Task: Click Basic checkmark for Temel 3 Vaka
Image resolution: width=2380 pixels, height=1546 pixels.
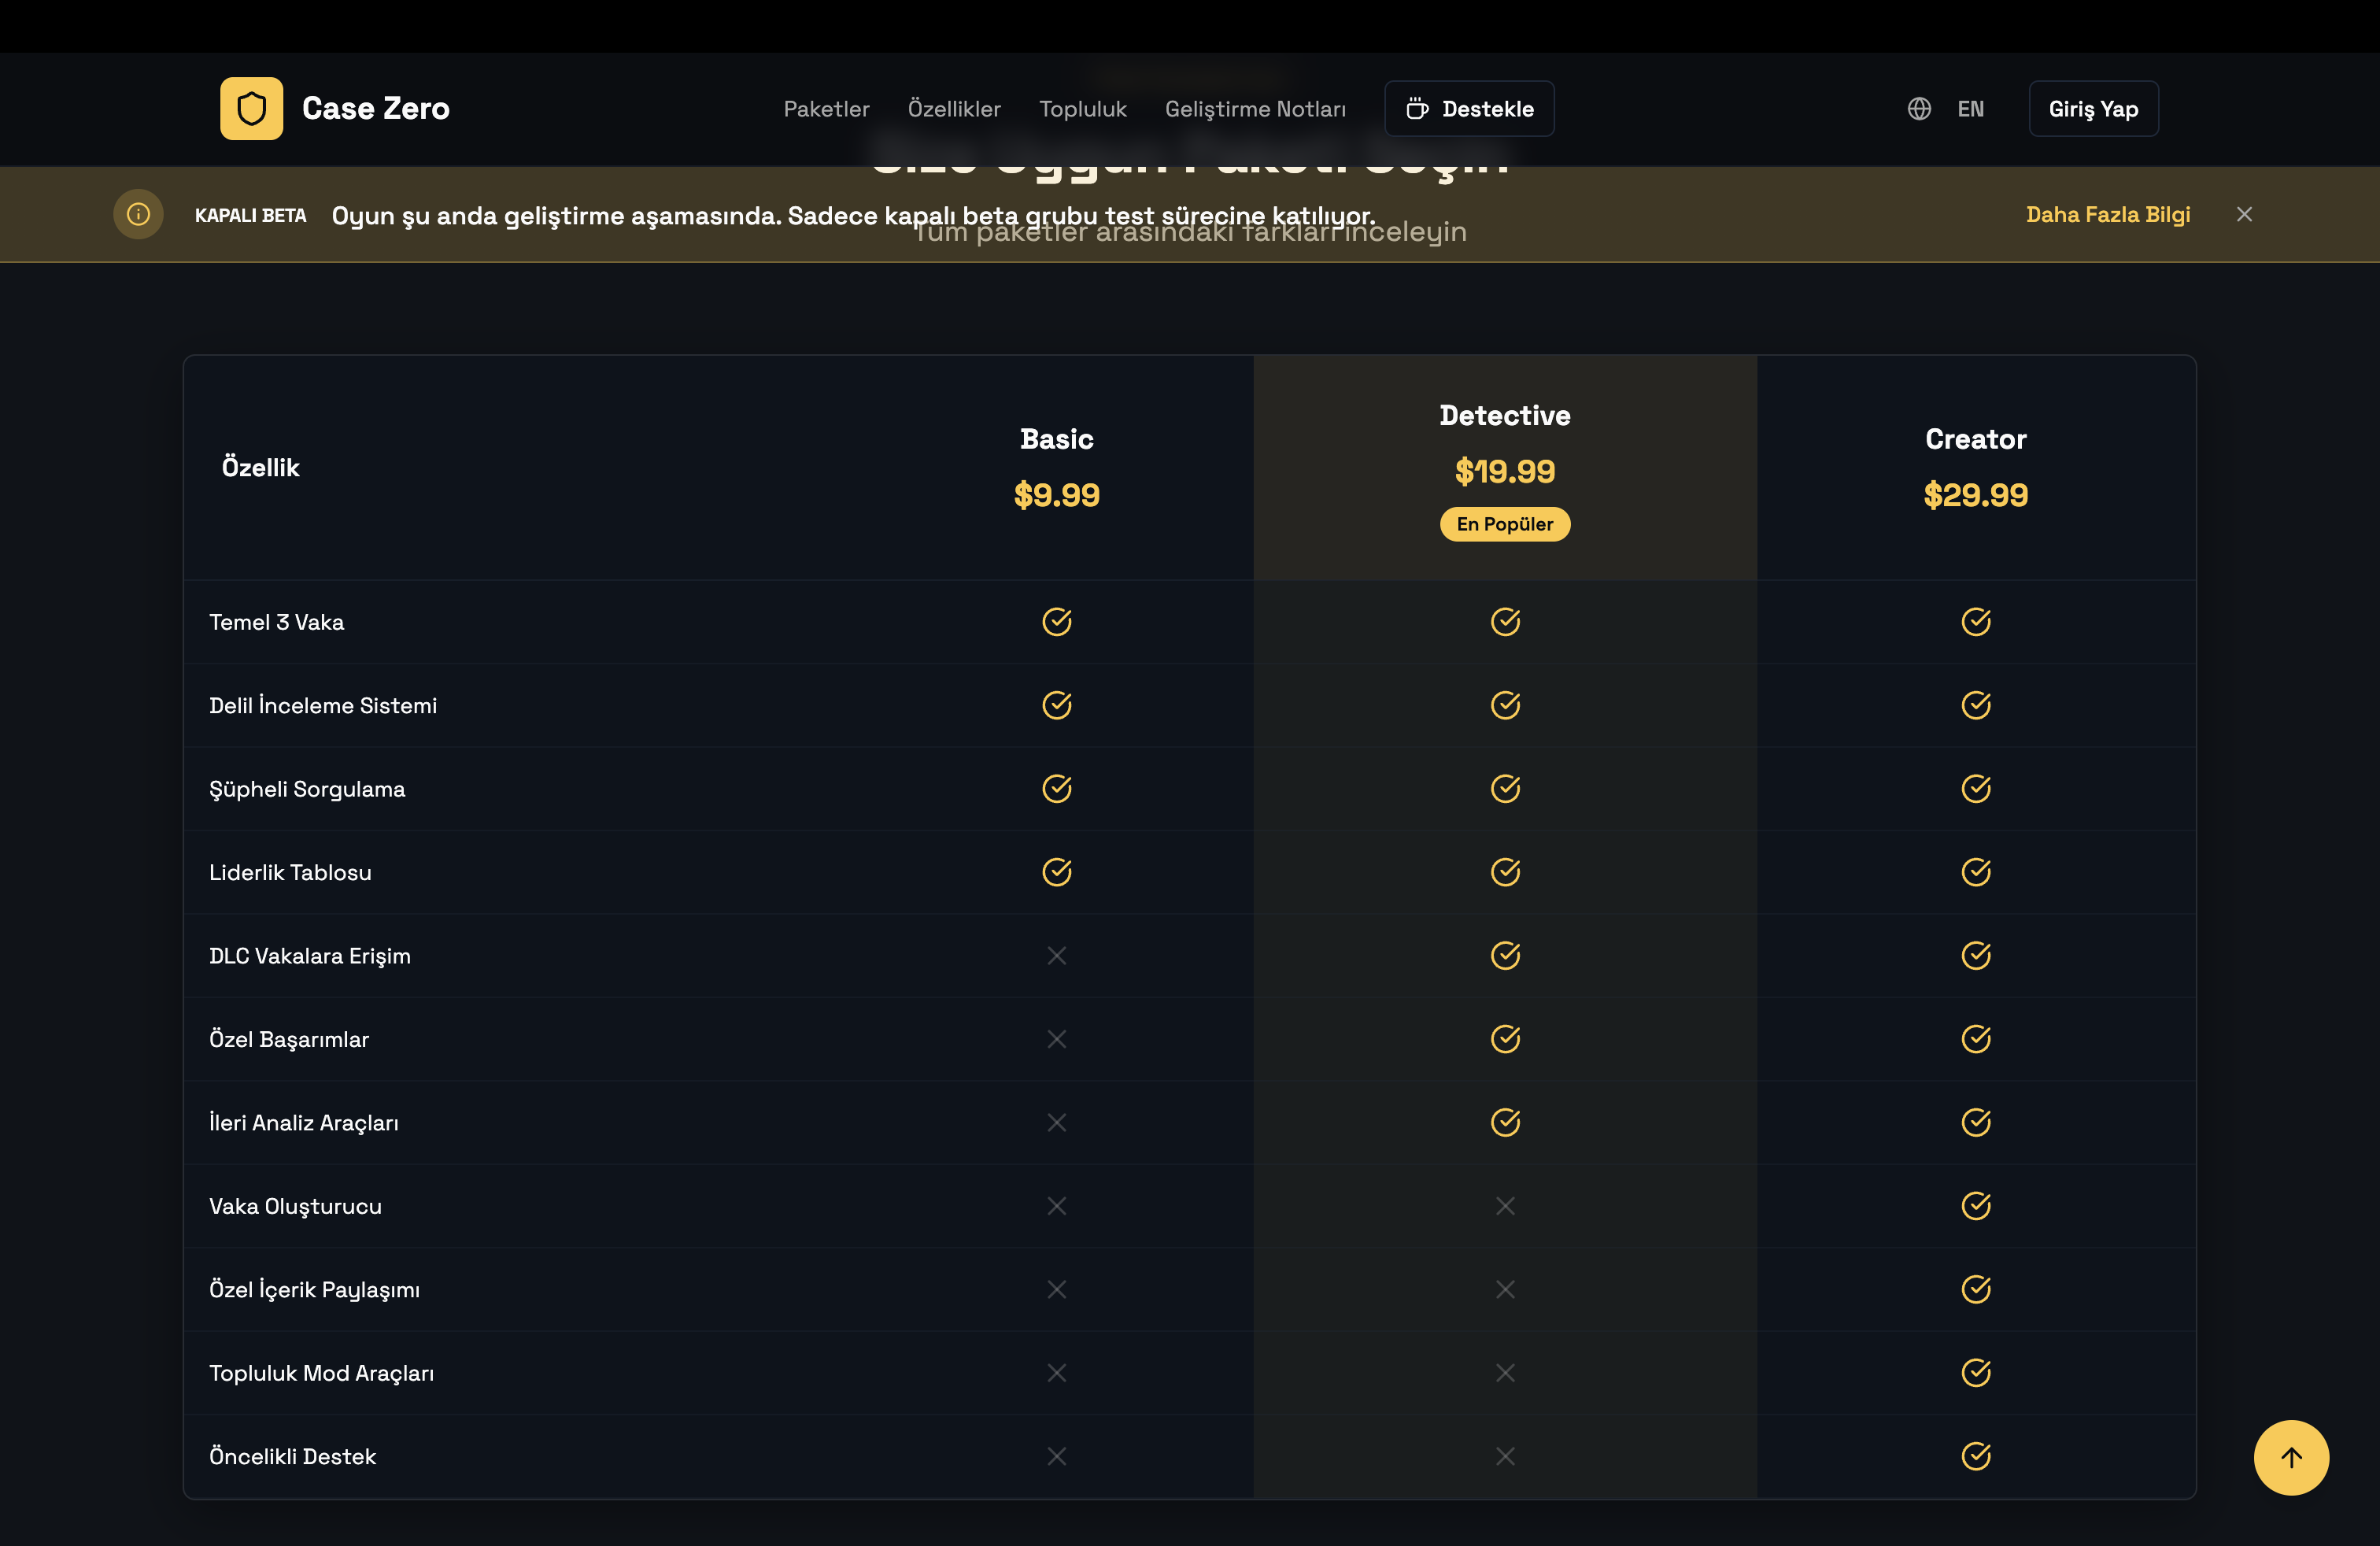Action: [1056, 622]
